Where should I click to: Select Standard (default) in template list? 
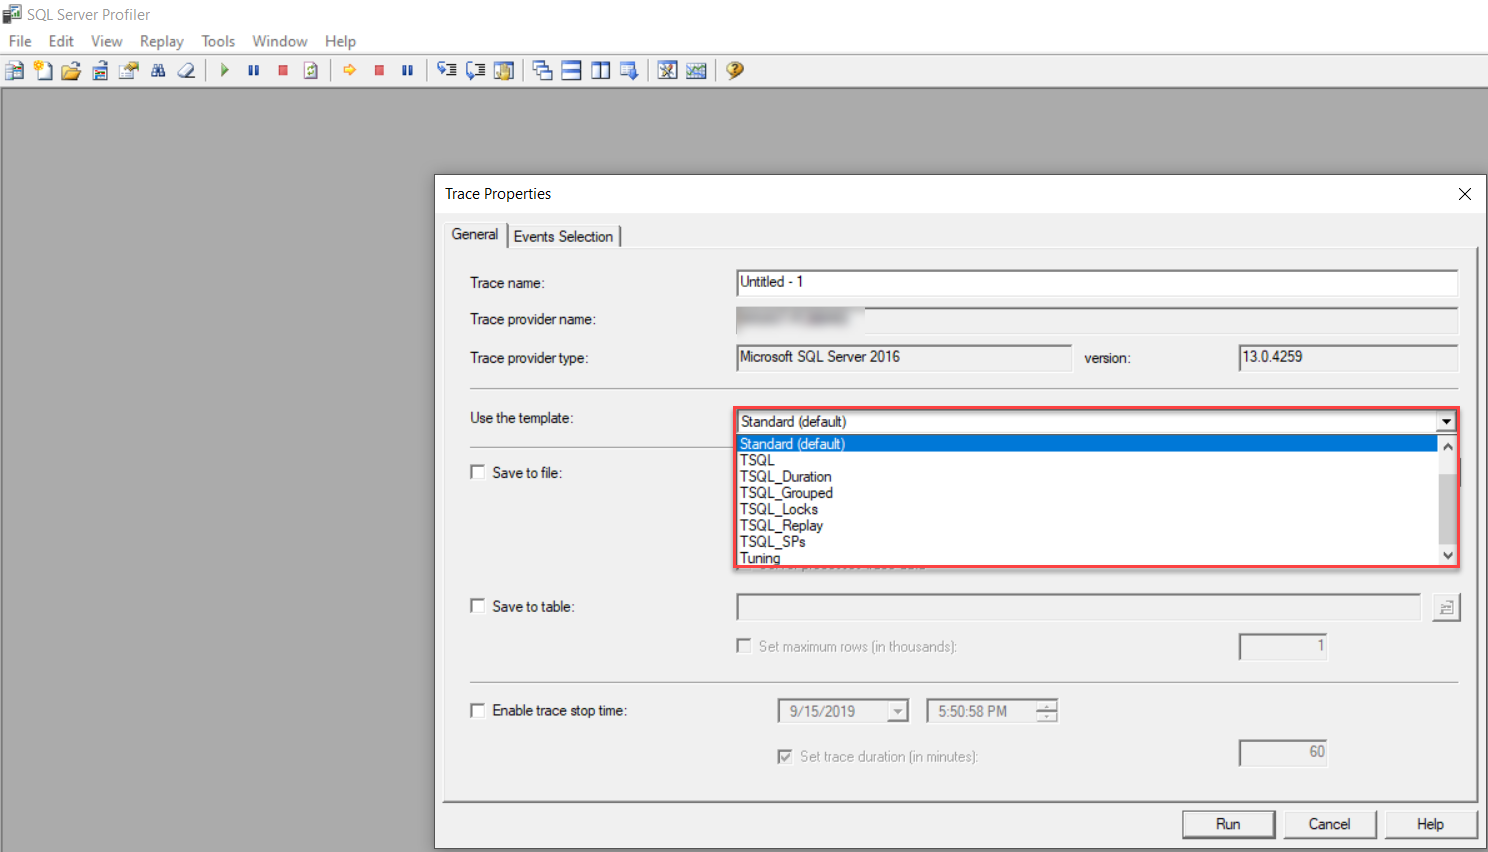[x=1087, y=444]
